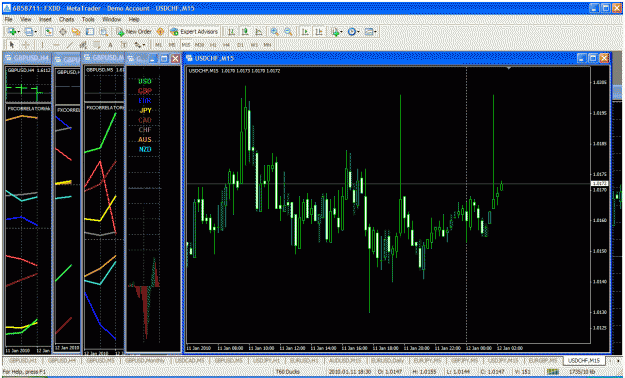This screenshot has height=378, width=625.
Task: Select the Arrows objects tool
Action: pos(138,45)
